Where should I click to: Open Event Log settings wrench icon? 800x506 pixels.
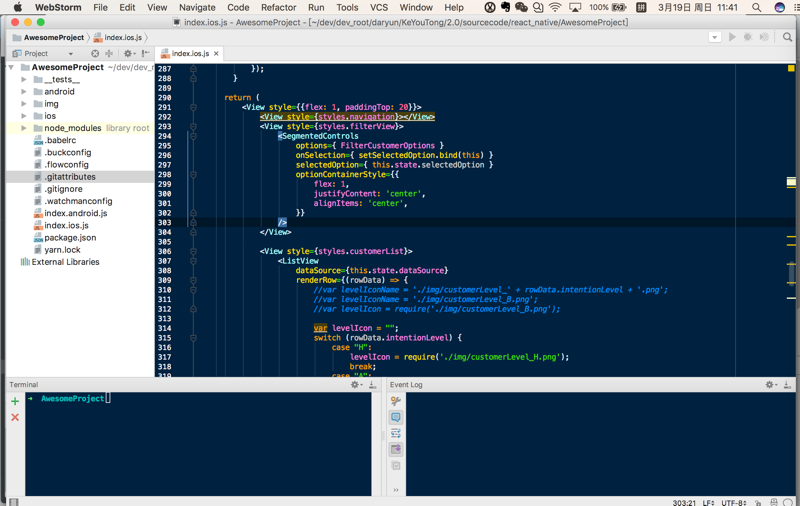(x=396, y=401)
